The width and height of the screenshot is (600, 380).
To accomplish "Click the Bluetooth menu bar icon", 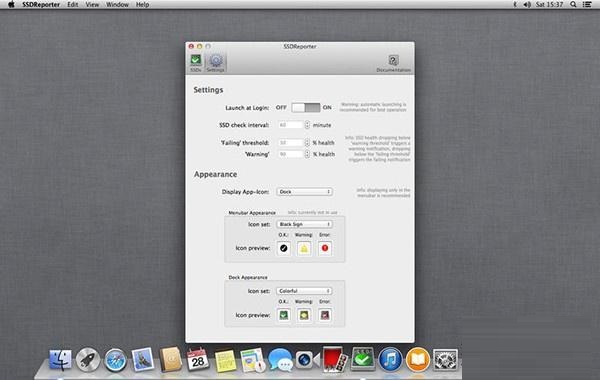I will [515, 5].
